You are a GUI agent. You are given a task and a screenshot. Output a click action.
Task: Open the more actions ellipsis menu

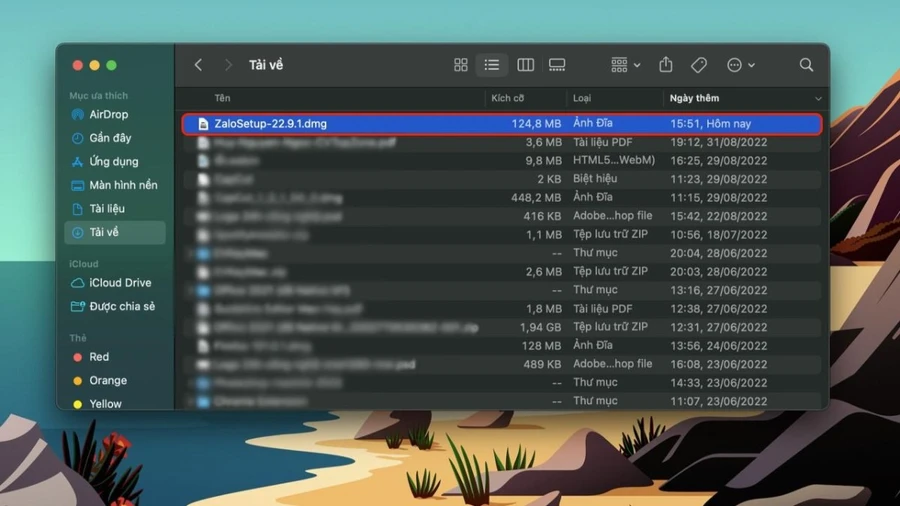click(x=740, y=65)
